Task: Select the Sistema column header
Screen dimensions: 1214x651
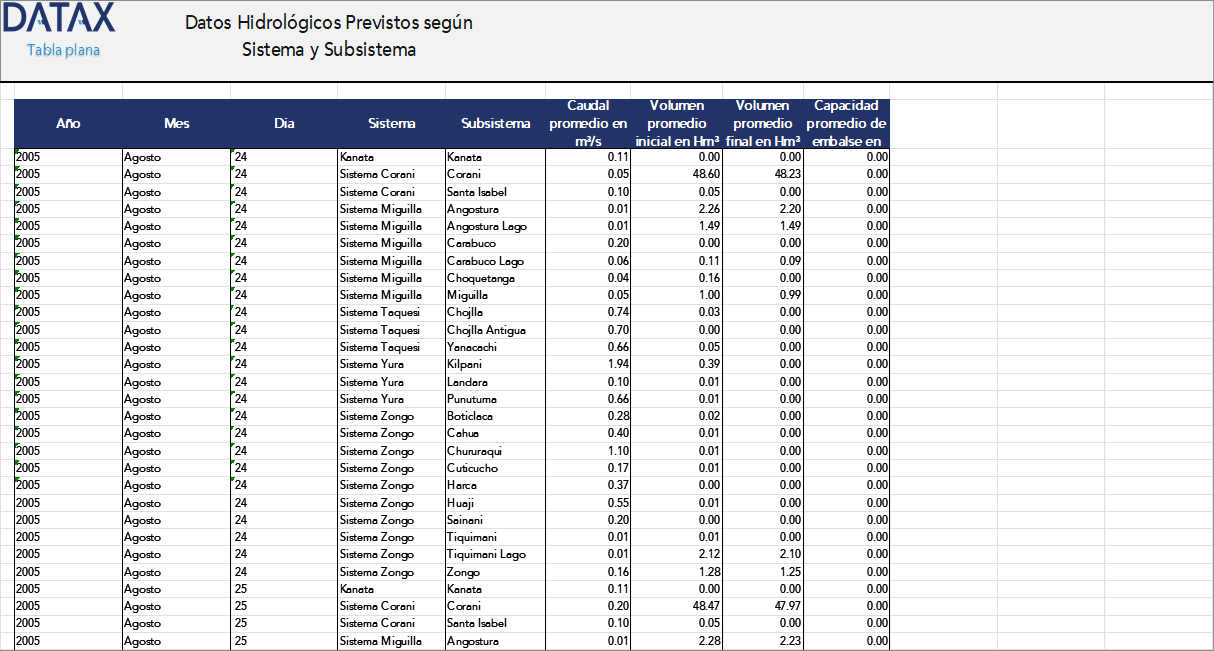Action: coord(391,124)
